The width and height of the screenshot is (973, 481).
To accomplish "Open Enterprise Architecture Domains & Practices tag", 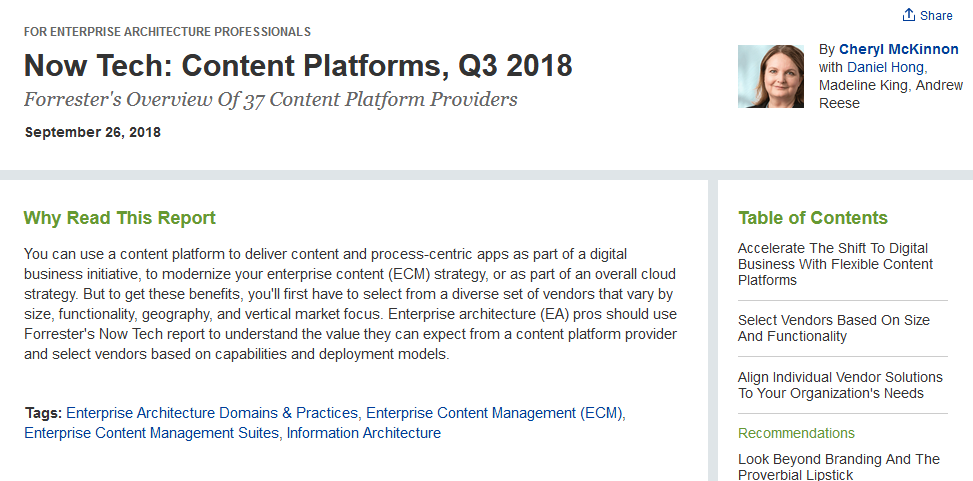I will pyautogui.click(x=212, y=413).
